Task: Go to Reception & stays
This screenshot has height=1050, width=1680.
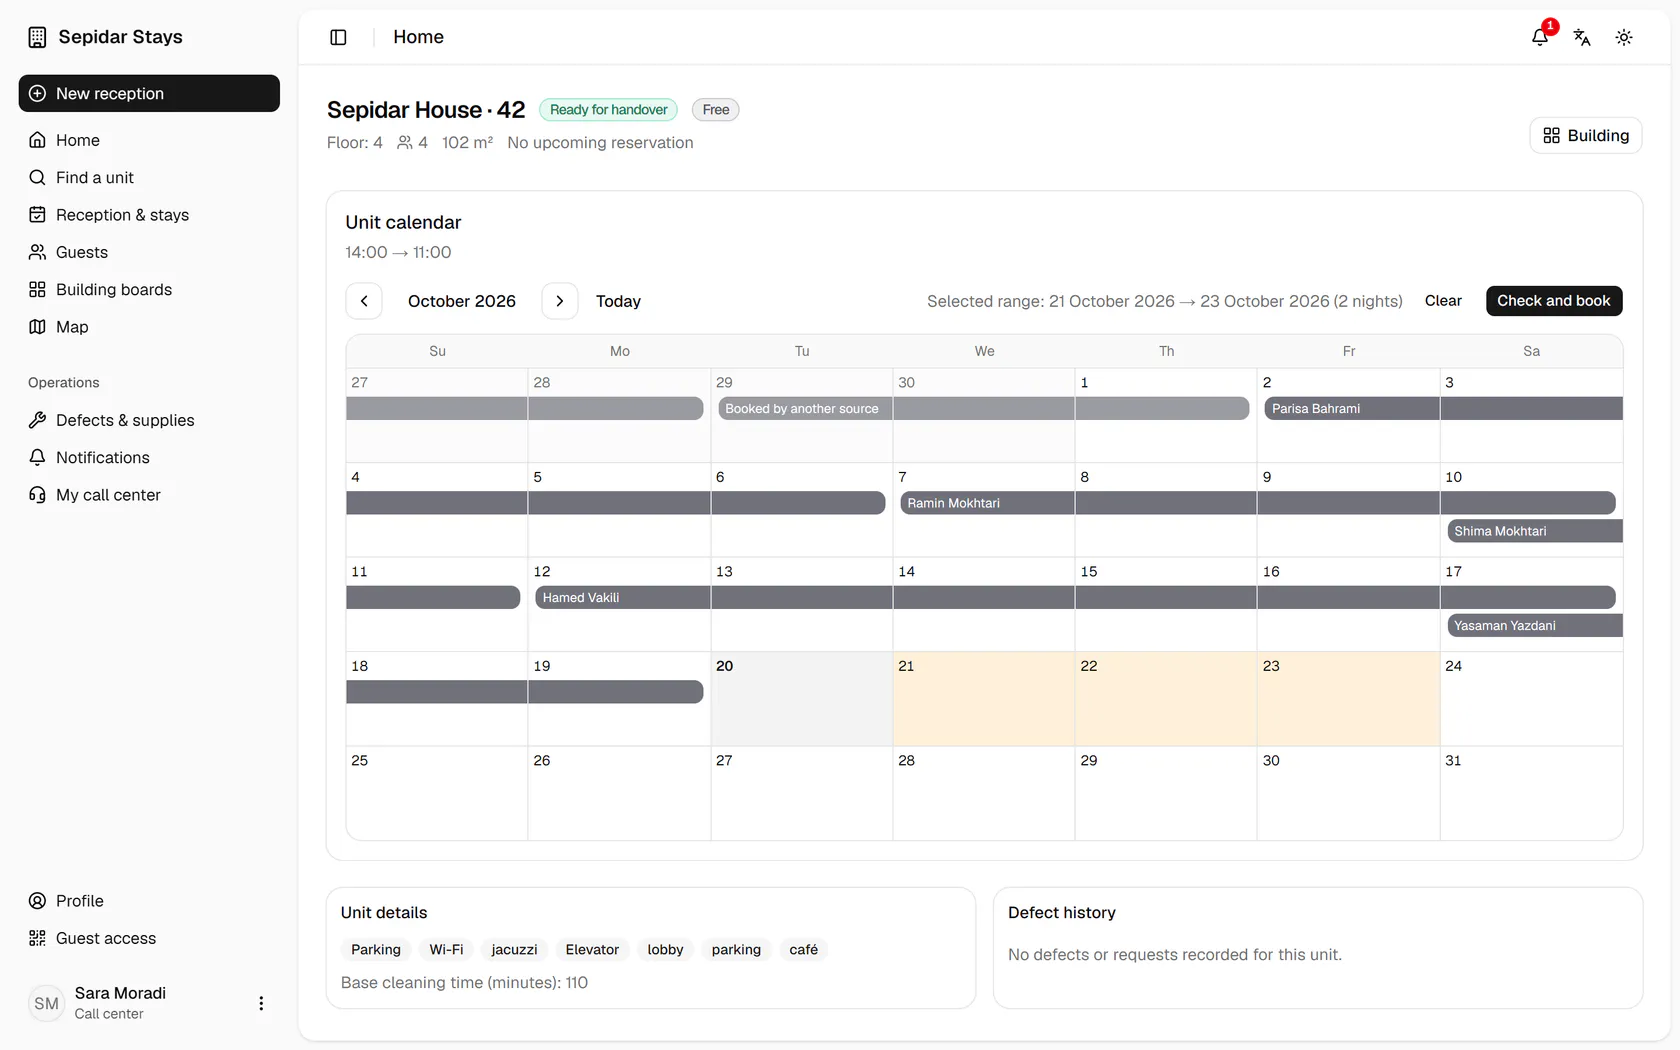Action: 149,215
